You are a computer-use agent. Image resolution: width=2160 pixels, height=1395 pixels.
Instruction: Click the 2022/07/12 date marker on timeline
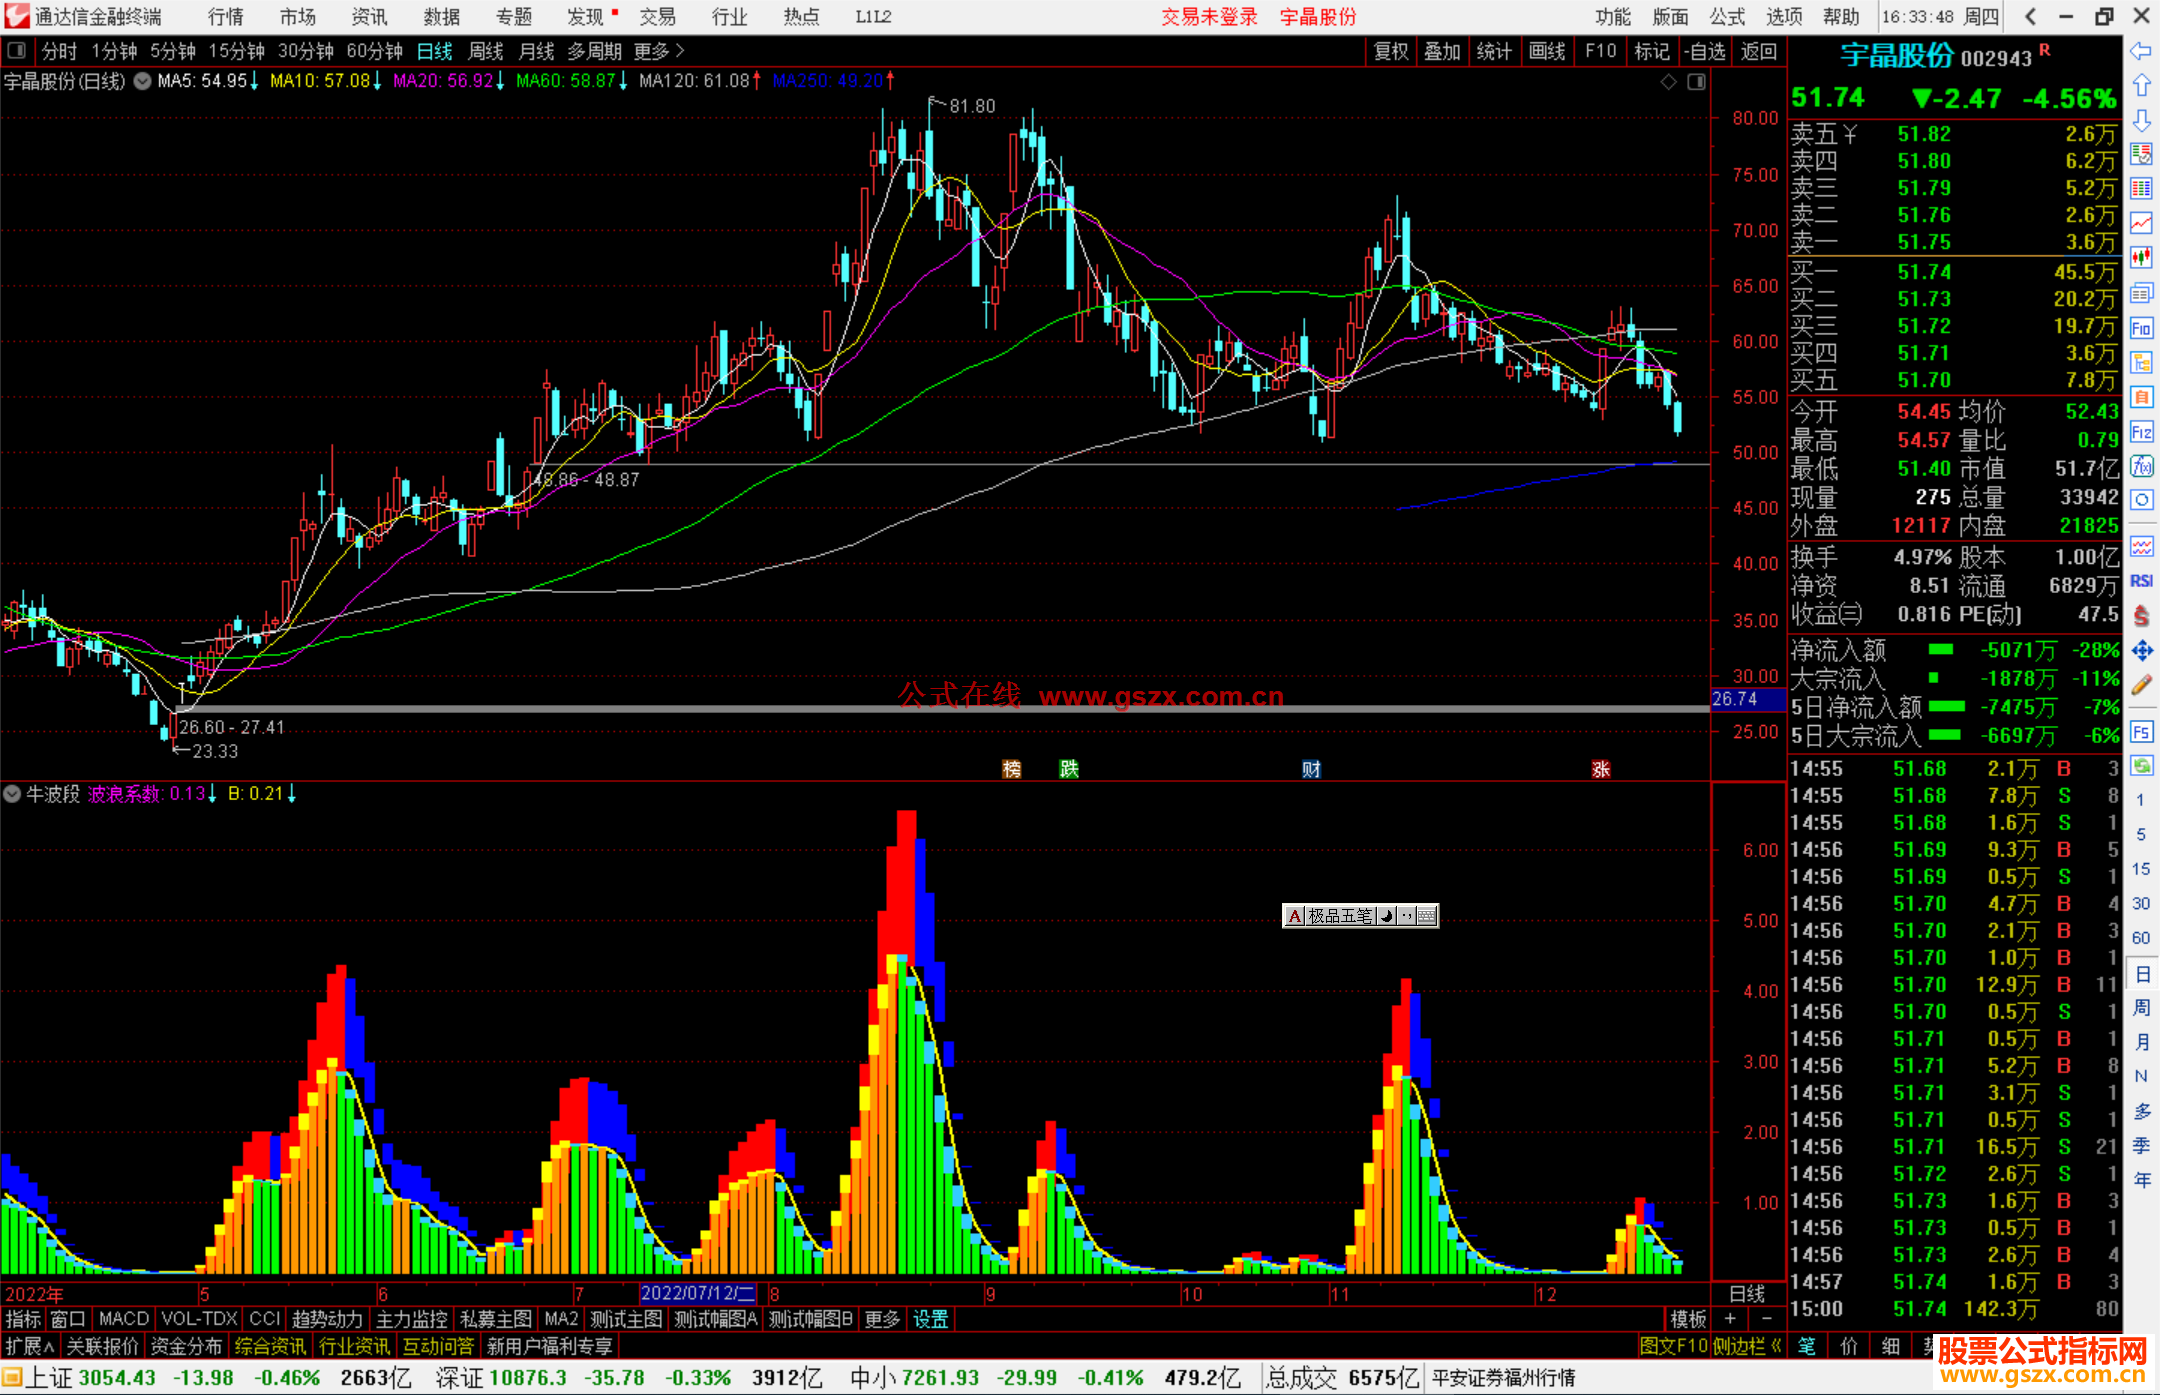pos(697,1293)
